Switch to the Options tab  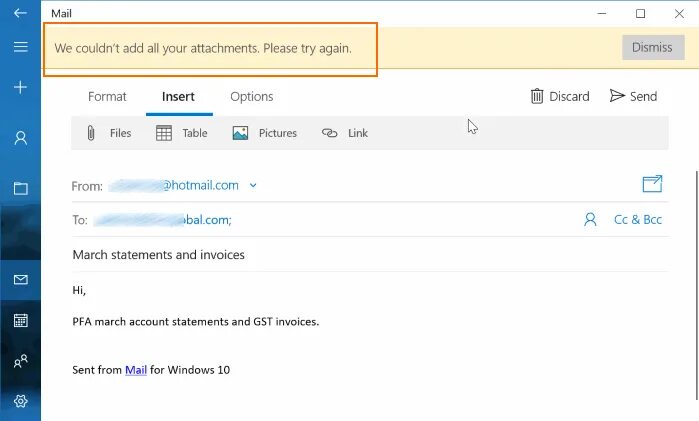point(251,96)
